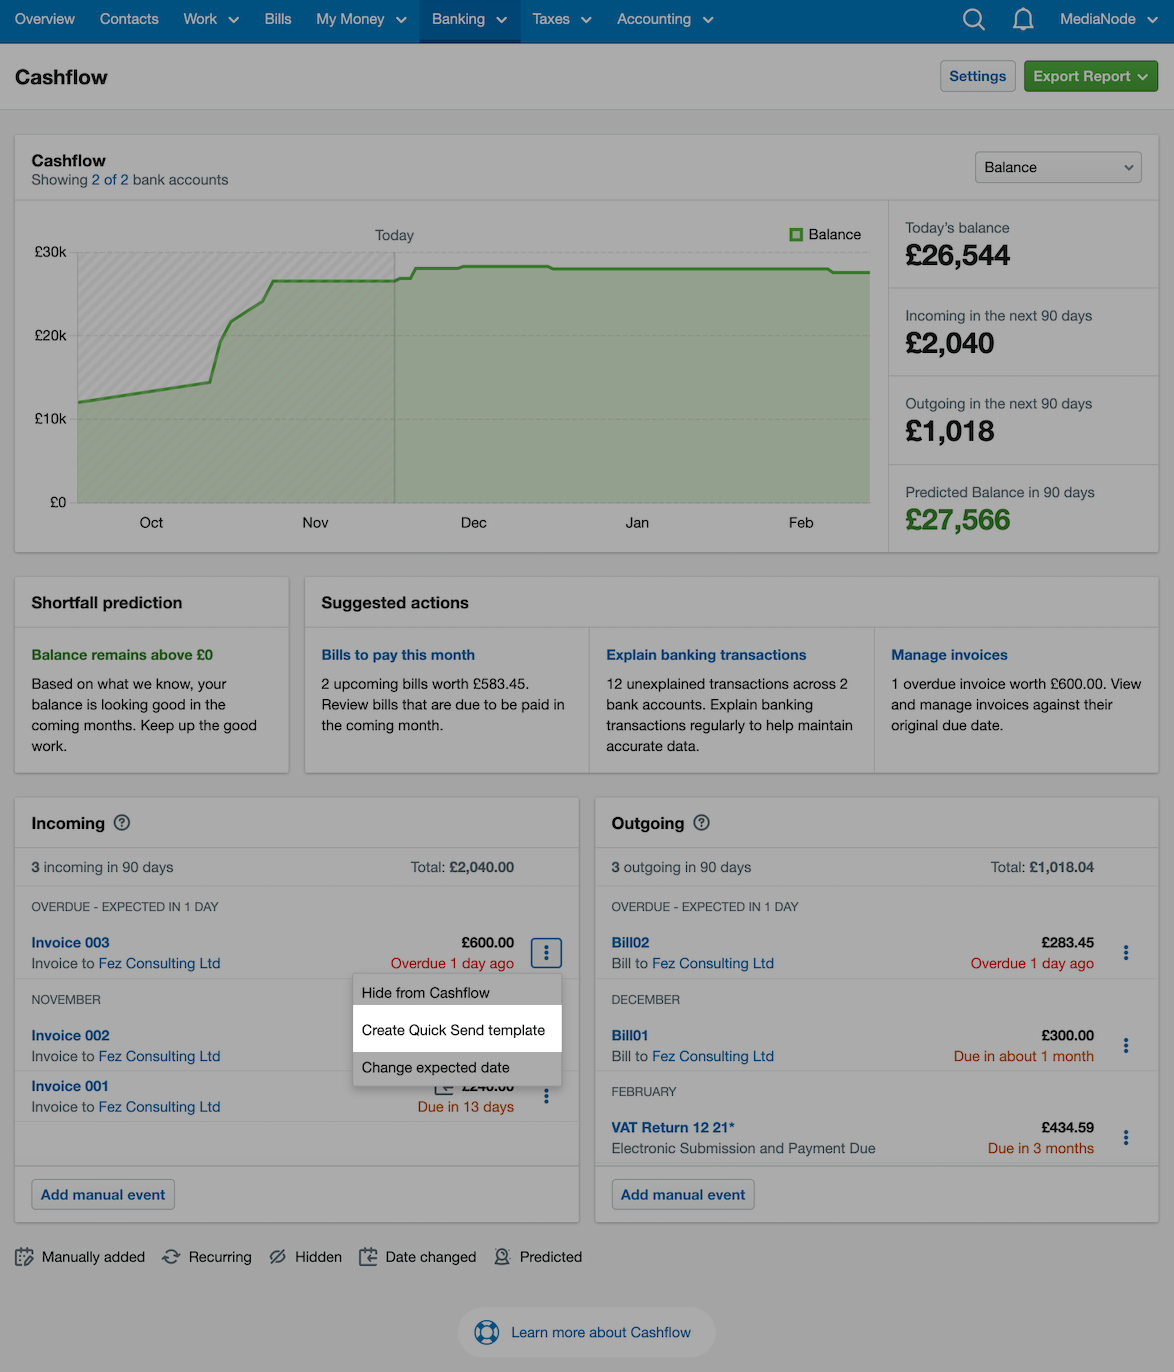Add manual event under Incoming
Viewport: 1174px width, 1372px height.
pos(103,1194)
